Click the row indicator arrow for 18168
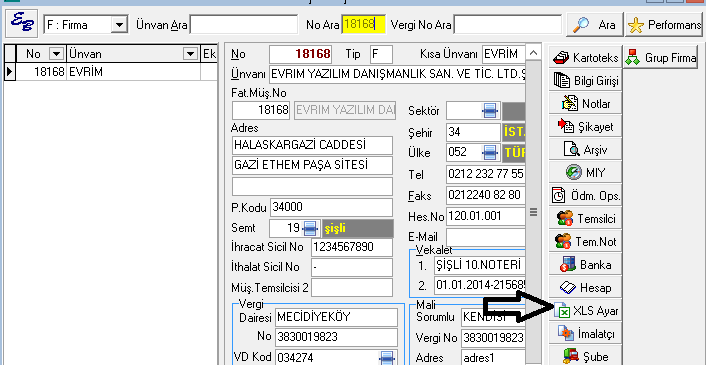This screenshot has width=706, height=365. 9,72
